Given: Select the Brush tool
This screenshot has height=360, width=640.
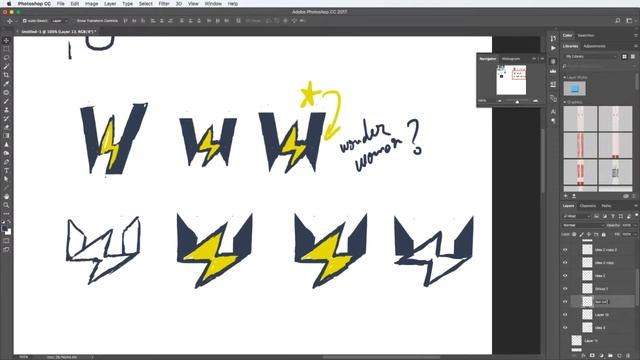Looking at the screenshot, I should (6, 101).
